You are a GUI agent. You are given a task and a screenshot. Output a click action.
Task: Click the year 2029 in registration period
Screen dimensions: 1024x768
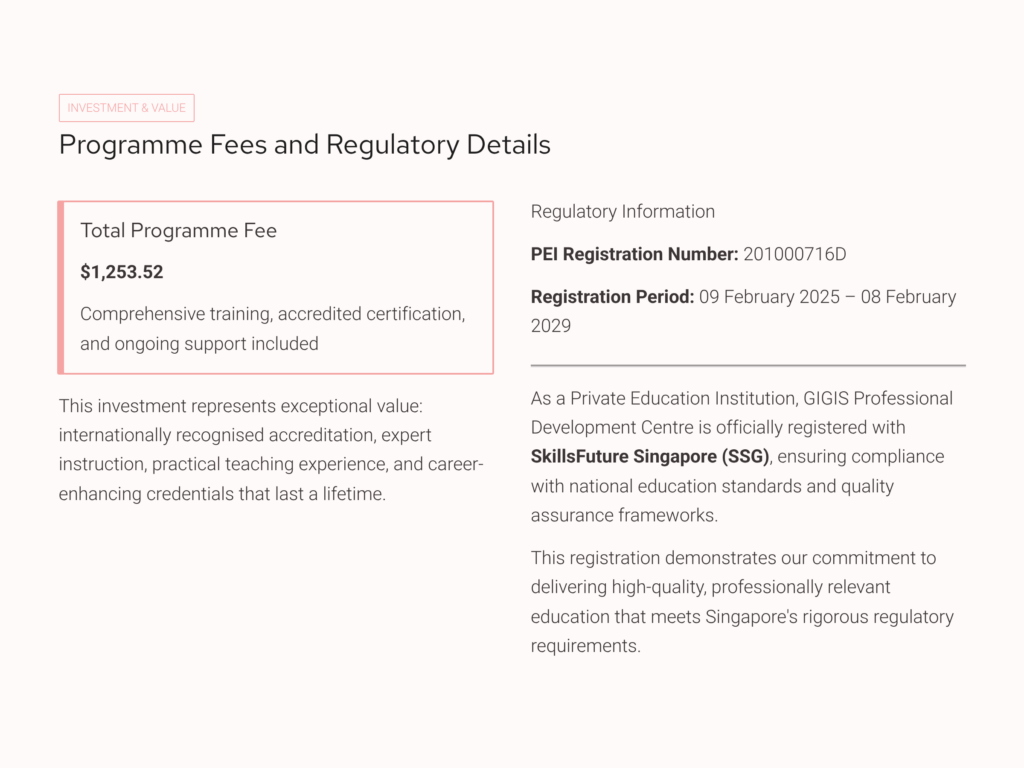(551, 326)
